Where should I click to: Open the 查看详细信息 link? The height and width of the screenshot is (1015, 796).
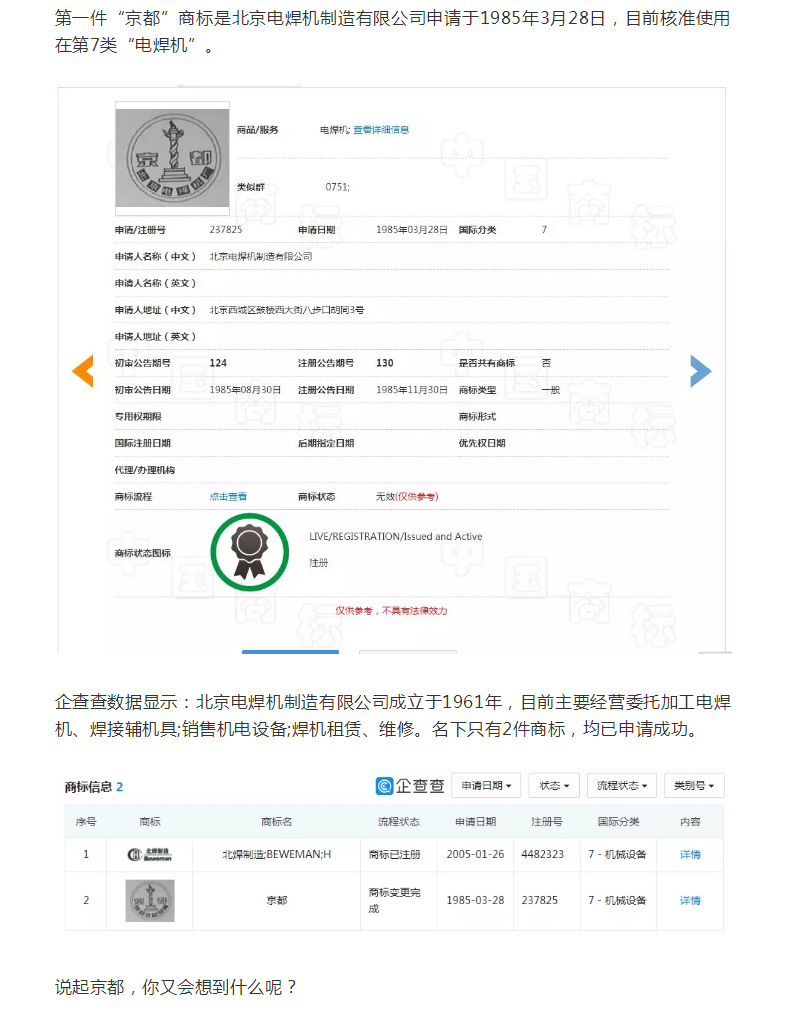pos(381,130)
